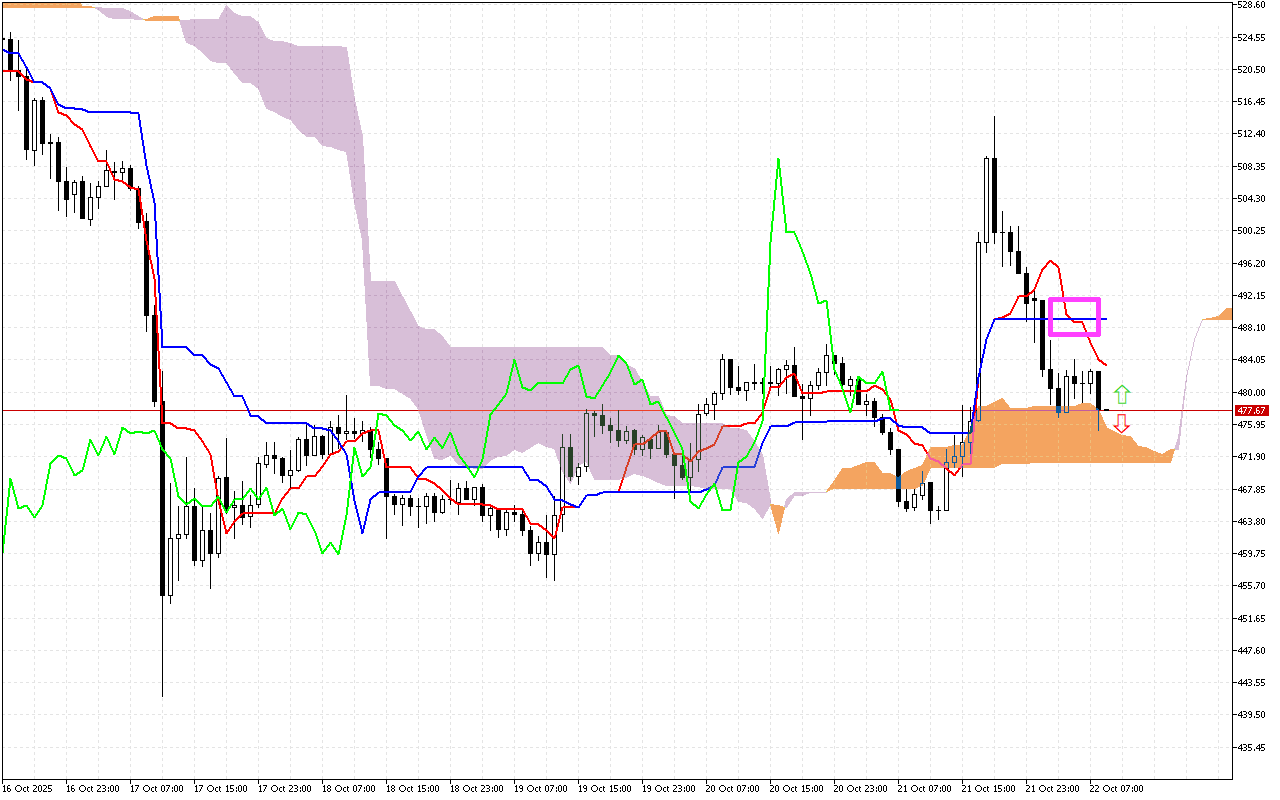This screenshot has height=800, width=1280.
Task: Click bottom of the longest 17 Oct wick
Action: coord(162,695)
